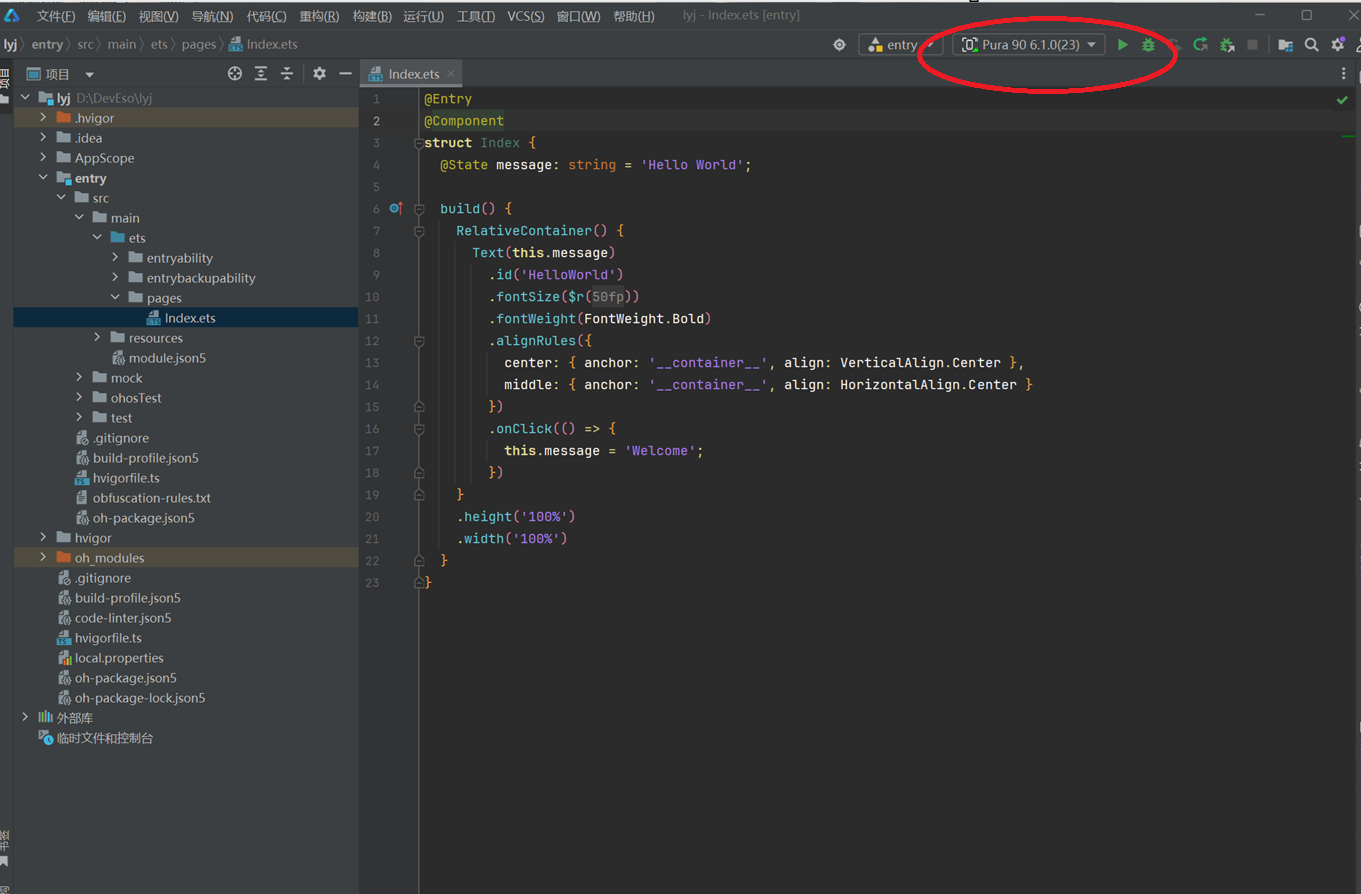Screen dimensions: 1361x894
Task: Click the DevEco Studio logo icon
Action: coord(11,15)
